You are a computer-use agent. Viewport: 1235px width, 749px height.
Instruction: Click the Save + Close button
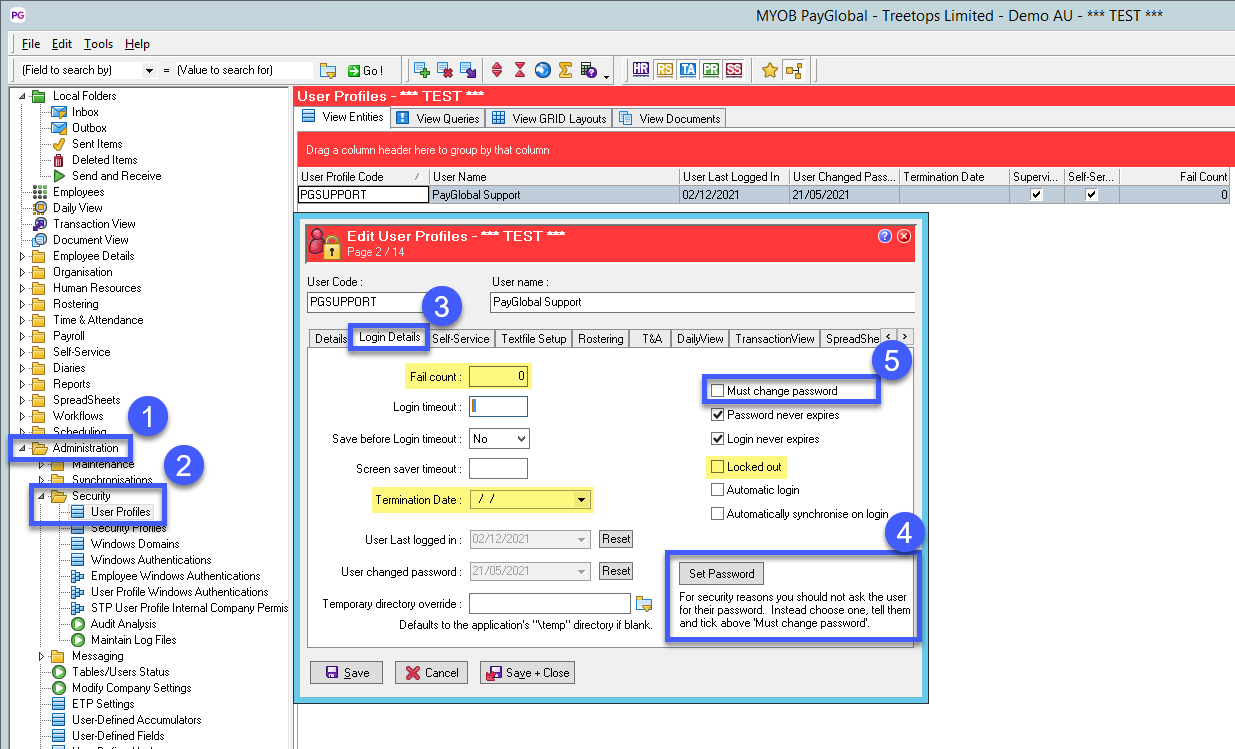coord(527,673)
